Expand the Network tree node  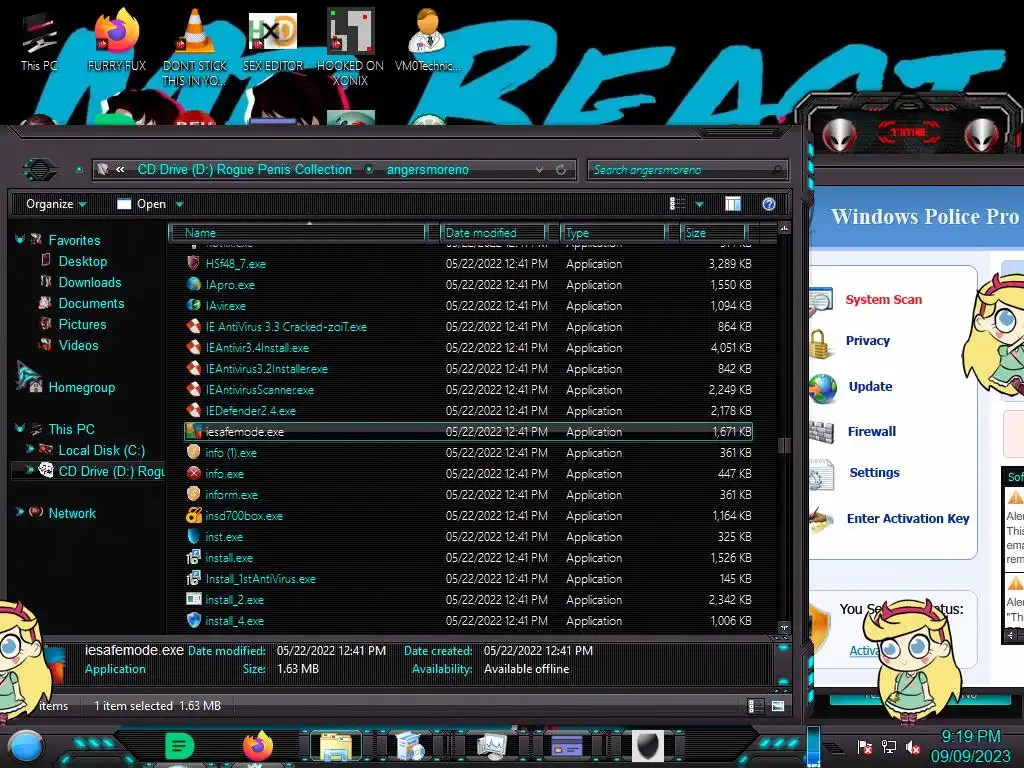pyautogui.click(x=20, y=512)
